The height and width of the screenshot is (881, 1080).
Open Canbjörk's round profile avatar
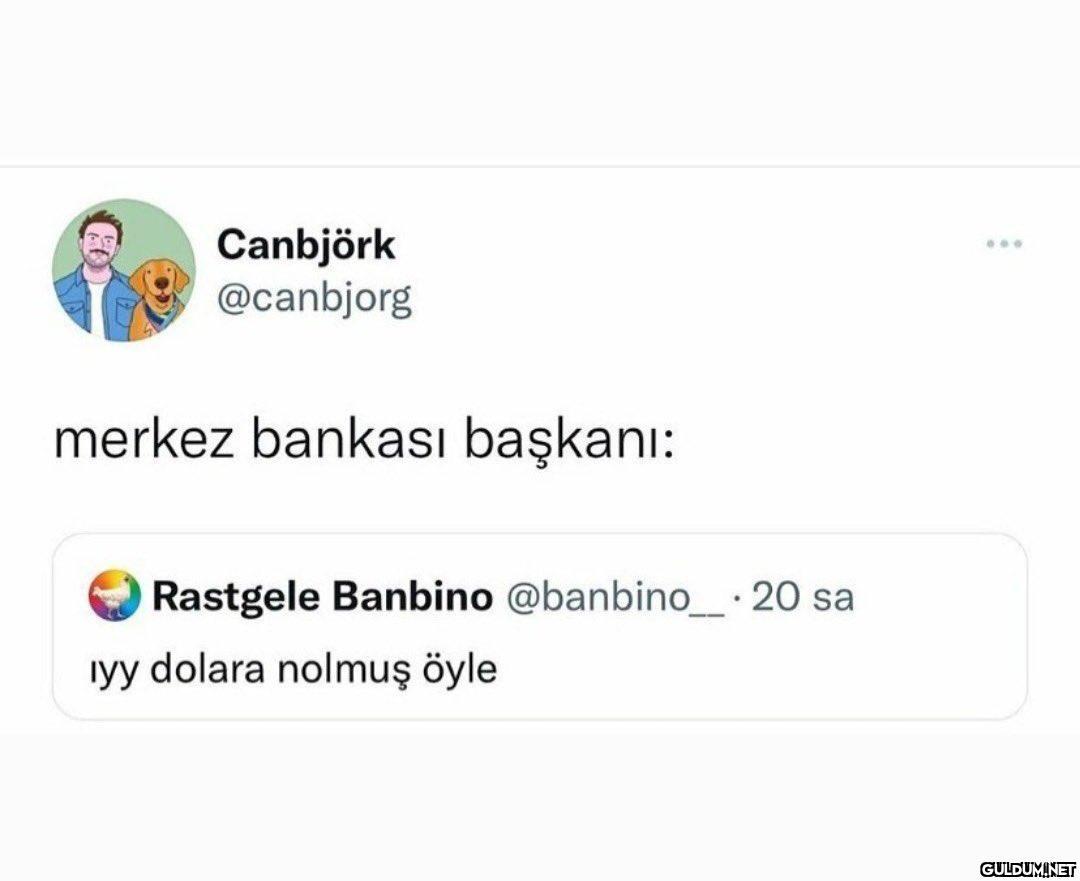tap(124, 270)
